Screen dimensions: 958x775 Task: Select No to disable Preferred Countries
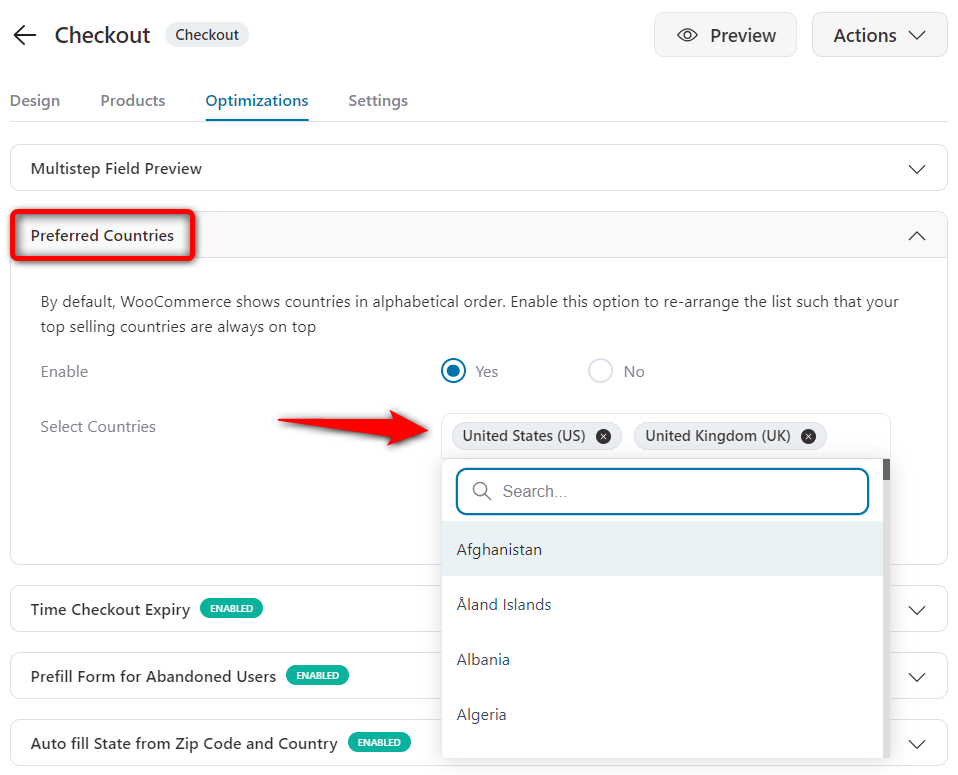(600, 370)
